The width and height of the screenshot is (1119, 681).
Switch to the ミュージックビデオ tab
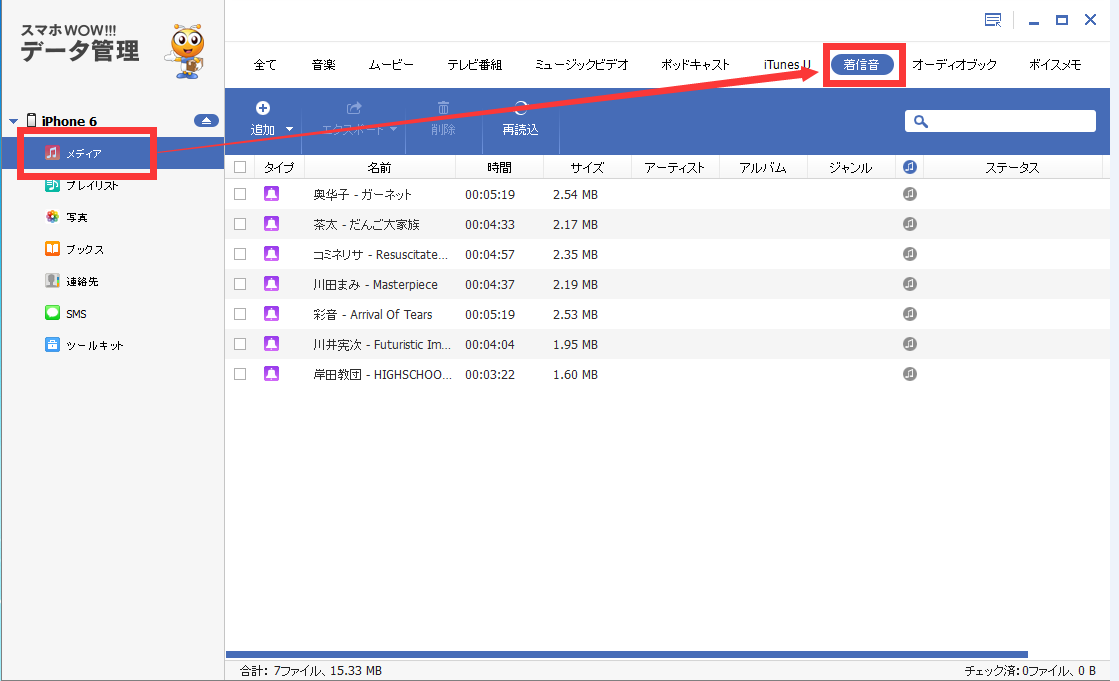tap(582, 64)
